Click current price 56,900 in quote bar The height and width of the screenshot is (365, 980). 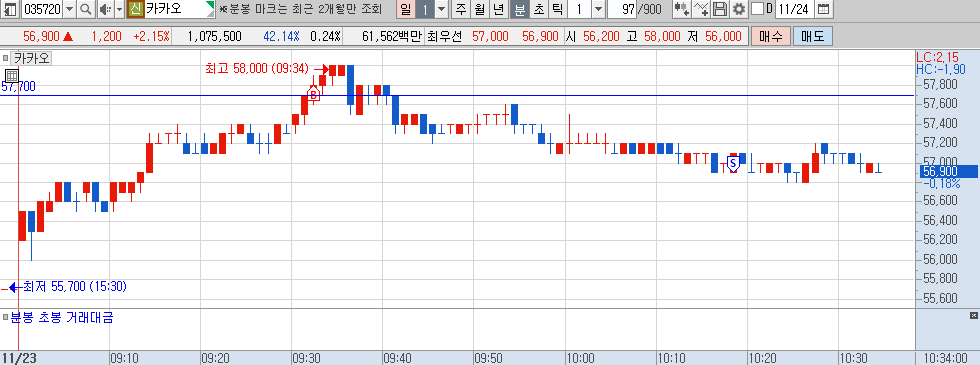[41, 36]
